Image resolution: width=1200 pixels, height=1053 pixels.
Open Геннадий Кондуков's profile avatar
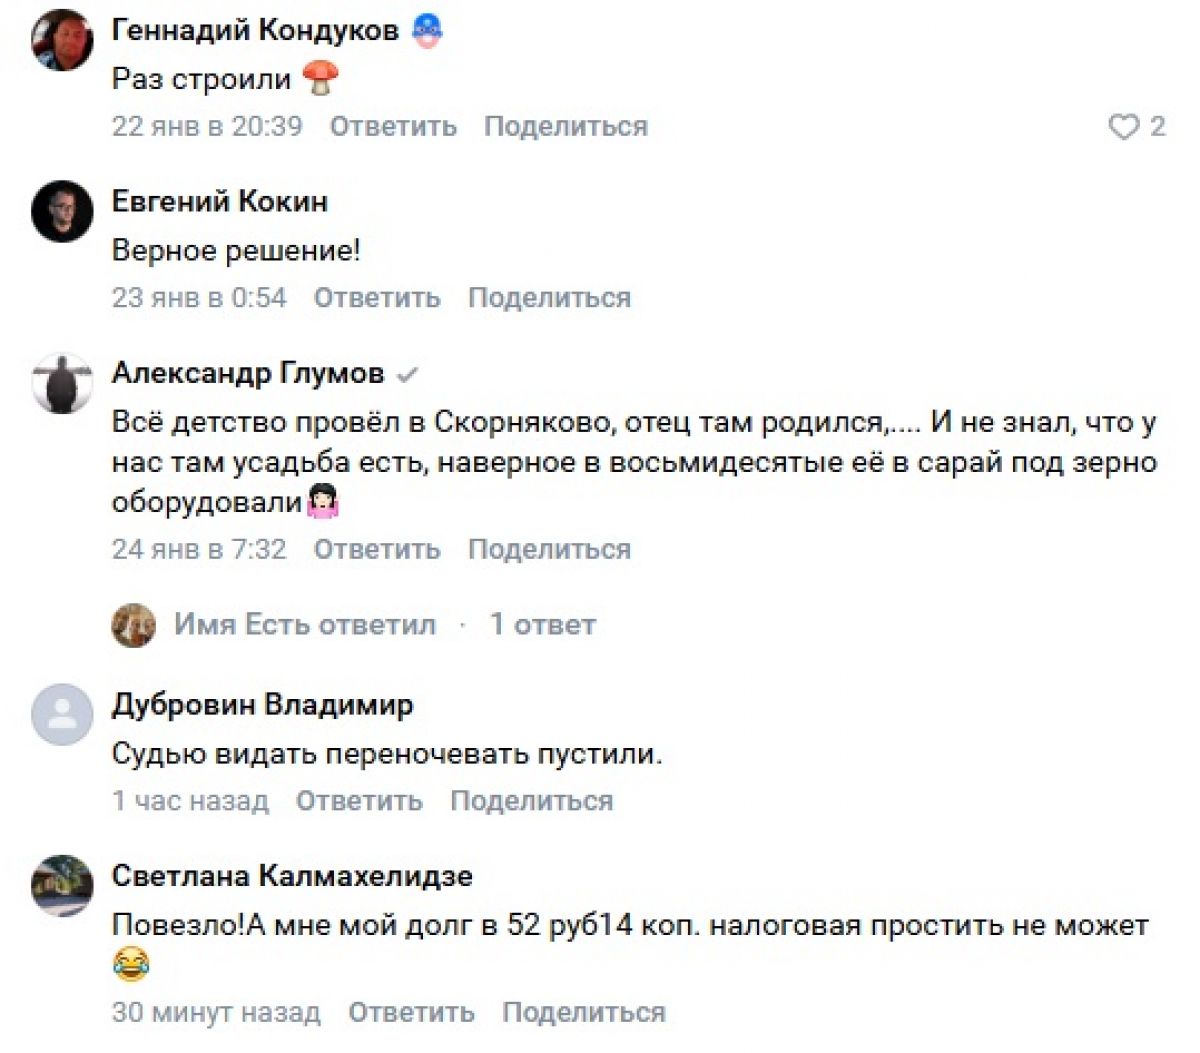click(63, 40)
